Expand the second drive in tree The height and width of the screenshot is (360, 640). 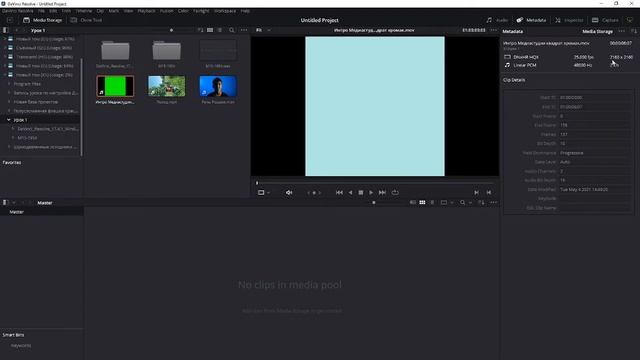point(4,48)
